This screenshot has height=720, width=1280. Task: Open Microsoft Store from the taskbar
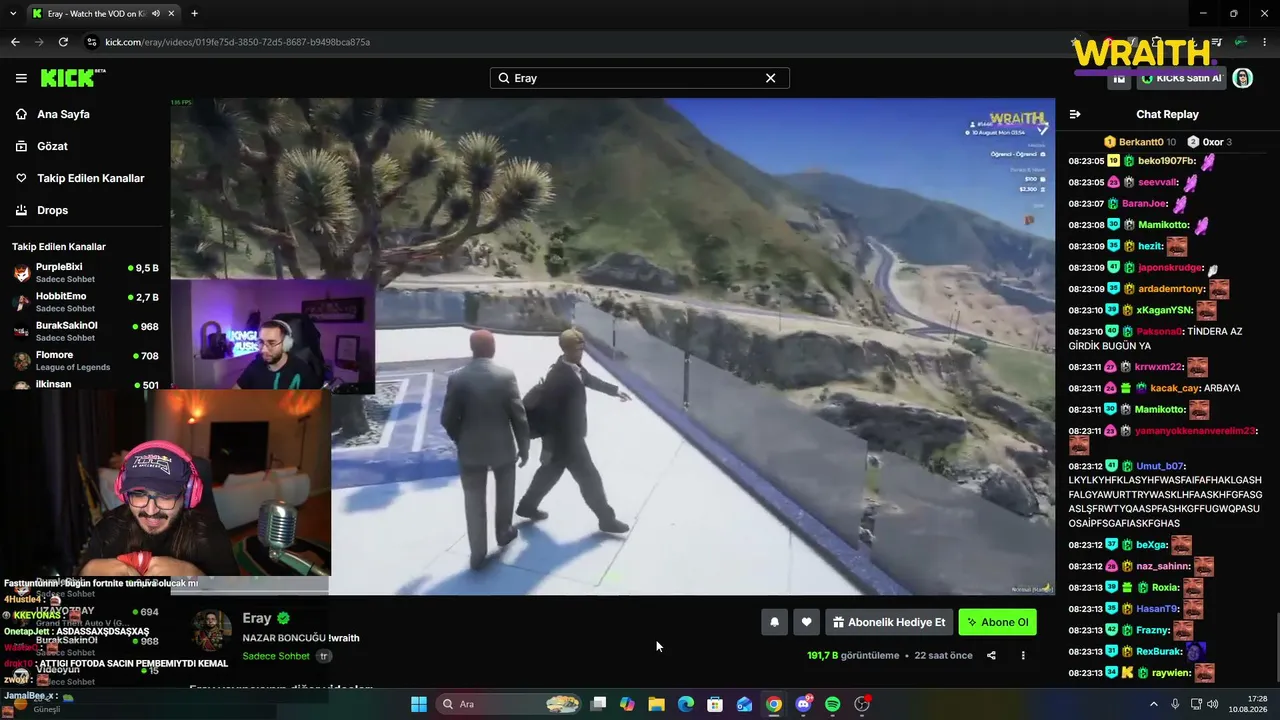point(714,704)
